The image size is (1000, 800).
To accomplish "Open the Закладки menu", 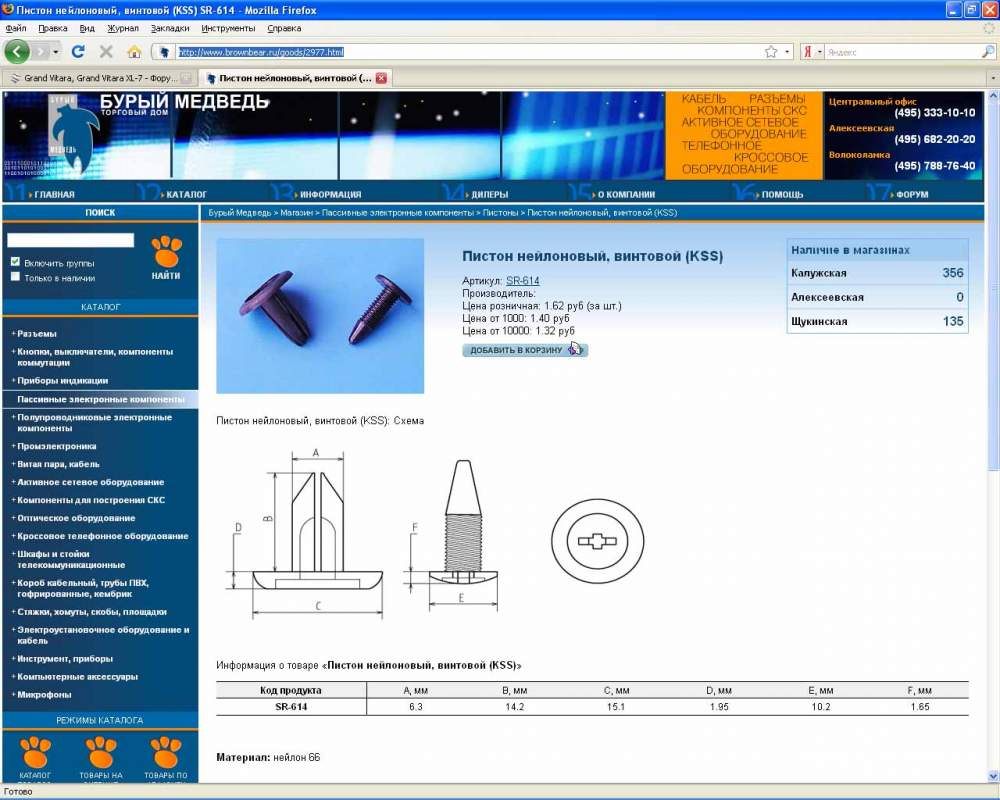I will 170,28.
